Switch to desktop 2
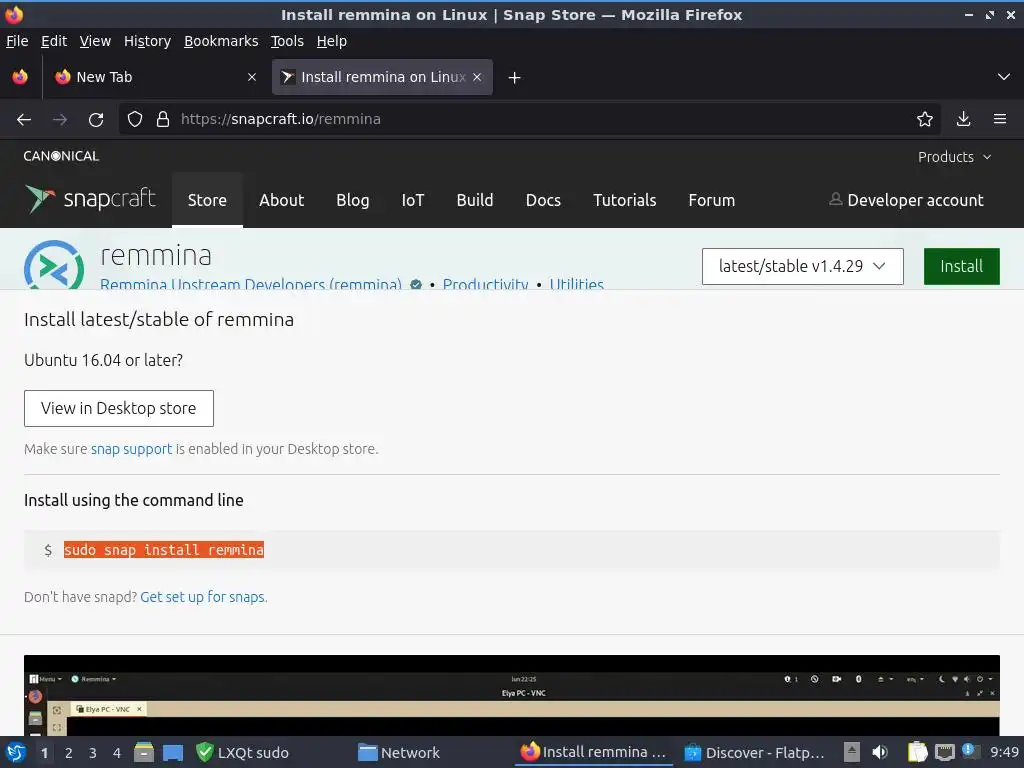The height and width of the screenshot is (768, 1024). click(69, 753)
